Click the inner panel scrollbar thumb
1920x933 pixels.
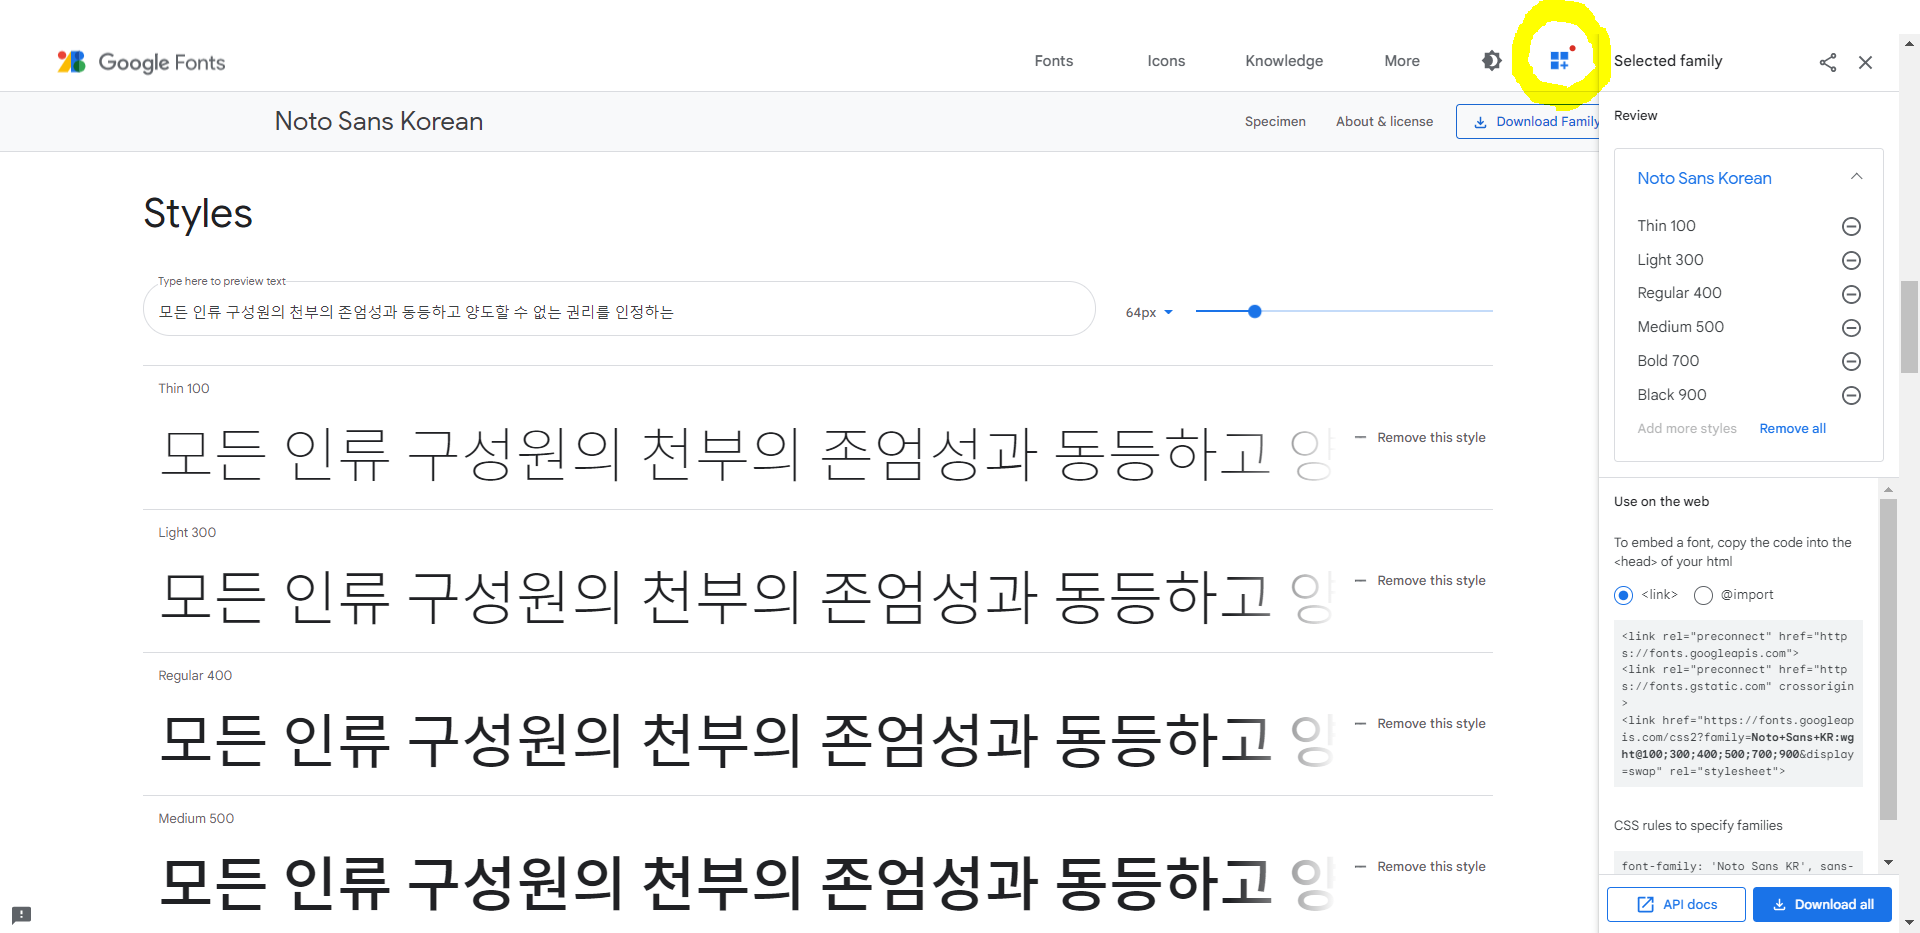[1888, 660]
